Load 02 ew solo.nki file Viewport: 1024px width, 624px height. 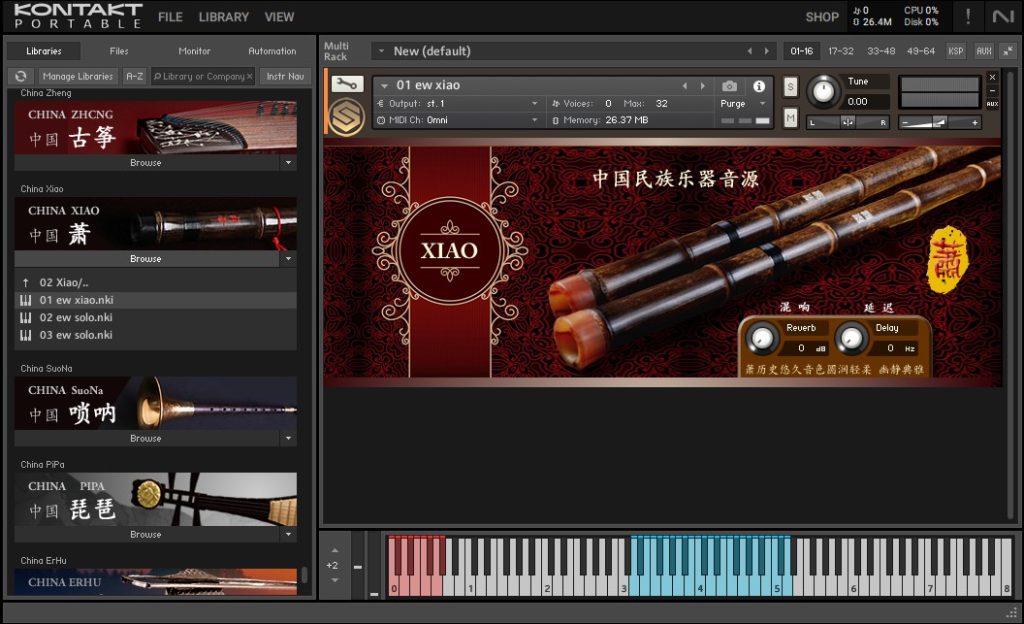(155, 317)
